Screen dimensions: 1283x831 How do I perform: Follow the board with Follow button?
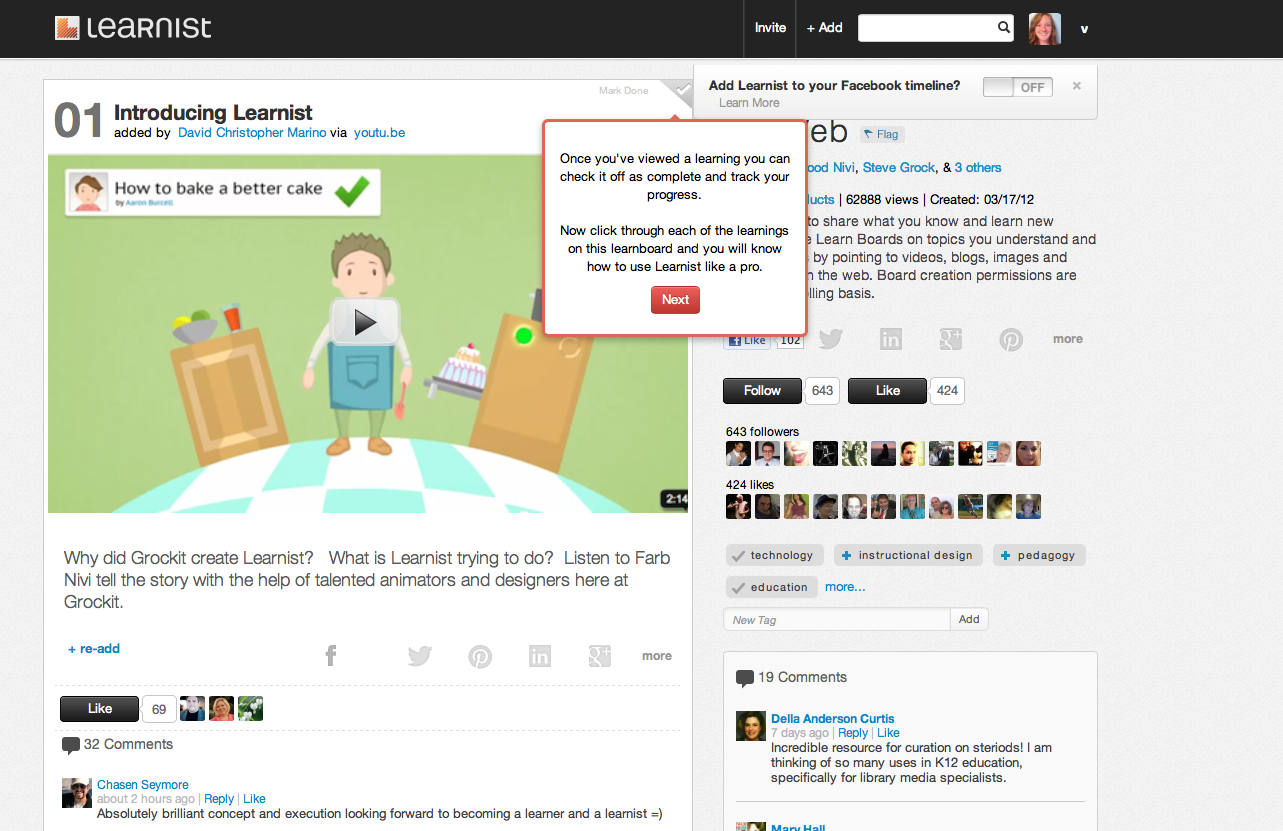(762, 391)
